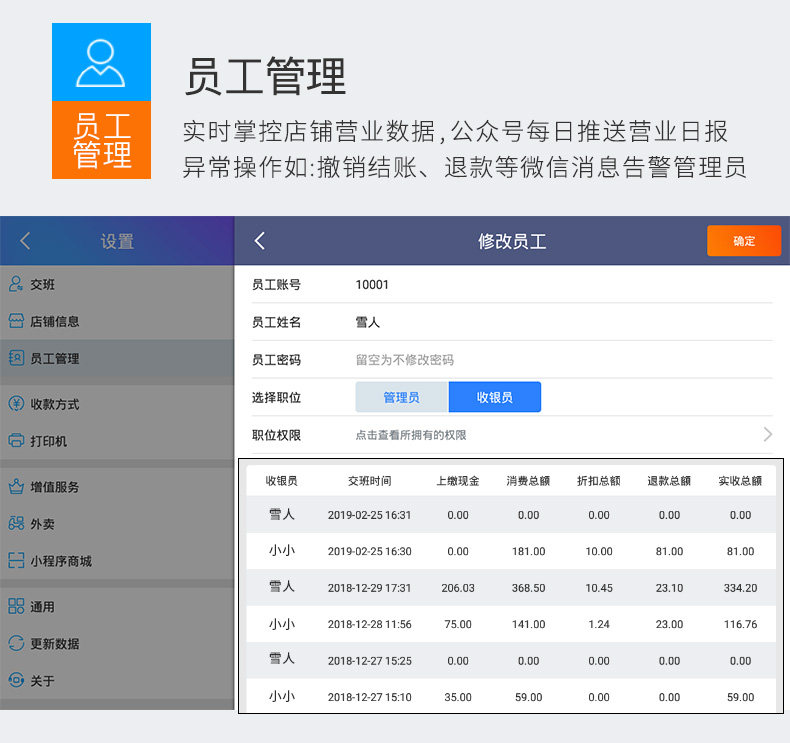
Task: Open the 关于 menu item
Action: 117,681
